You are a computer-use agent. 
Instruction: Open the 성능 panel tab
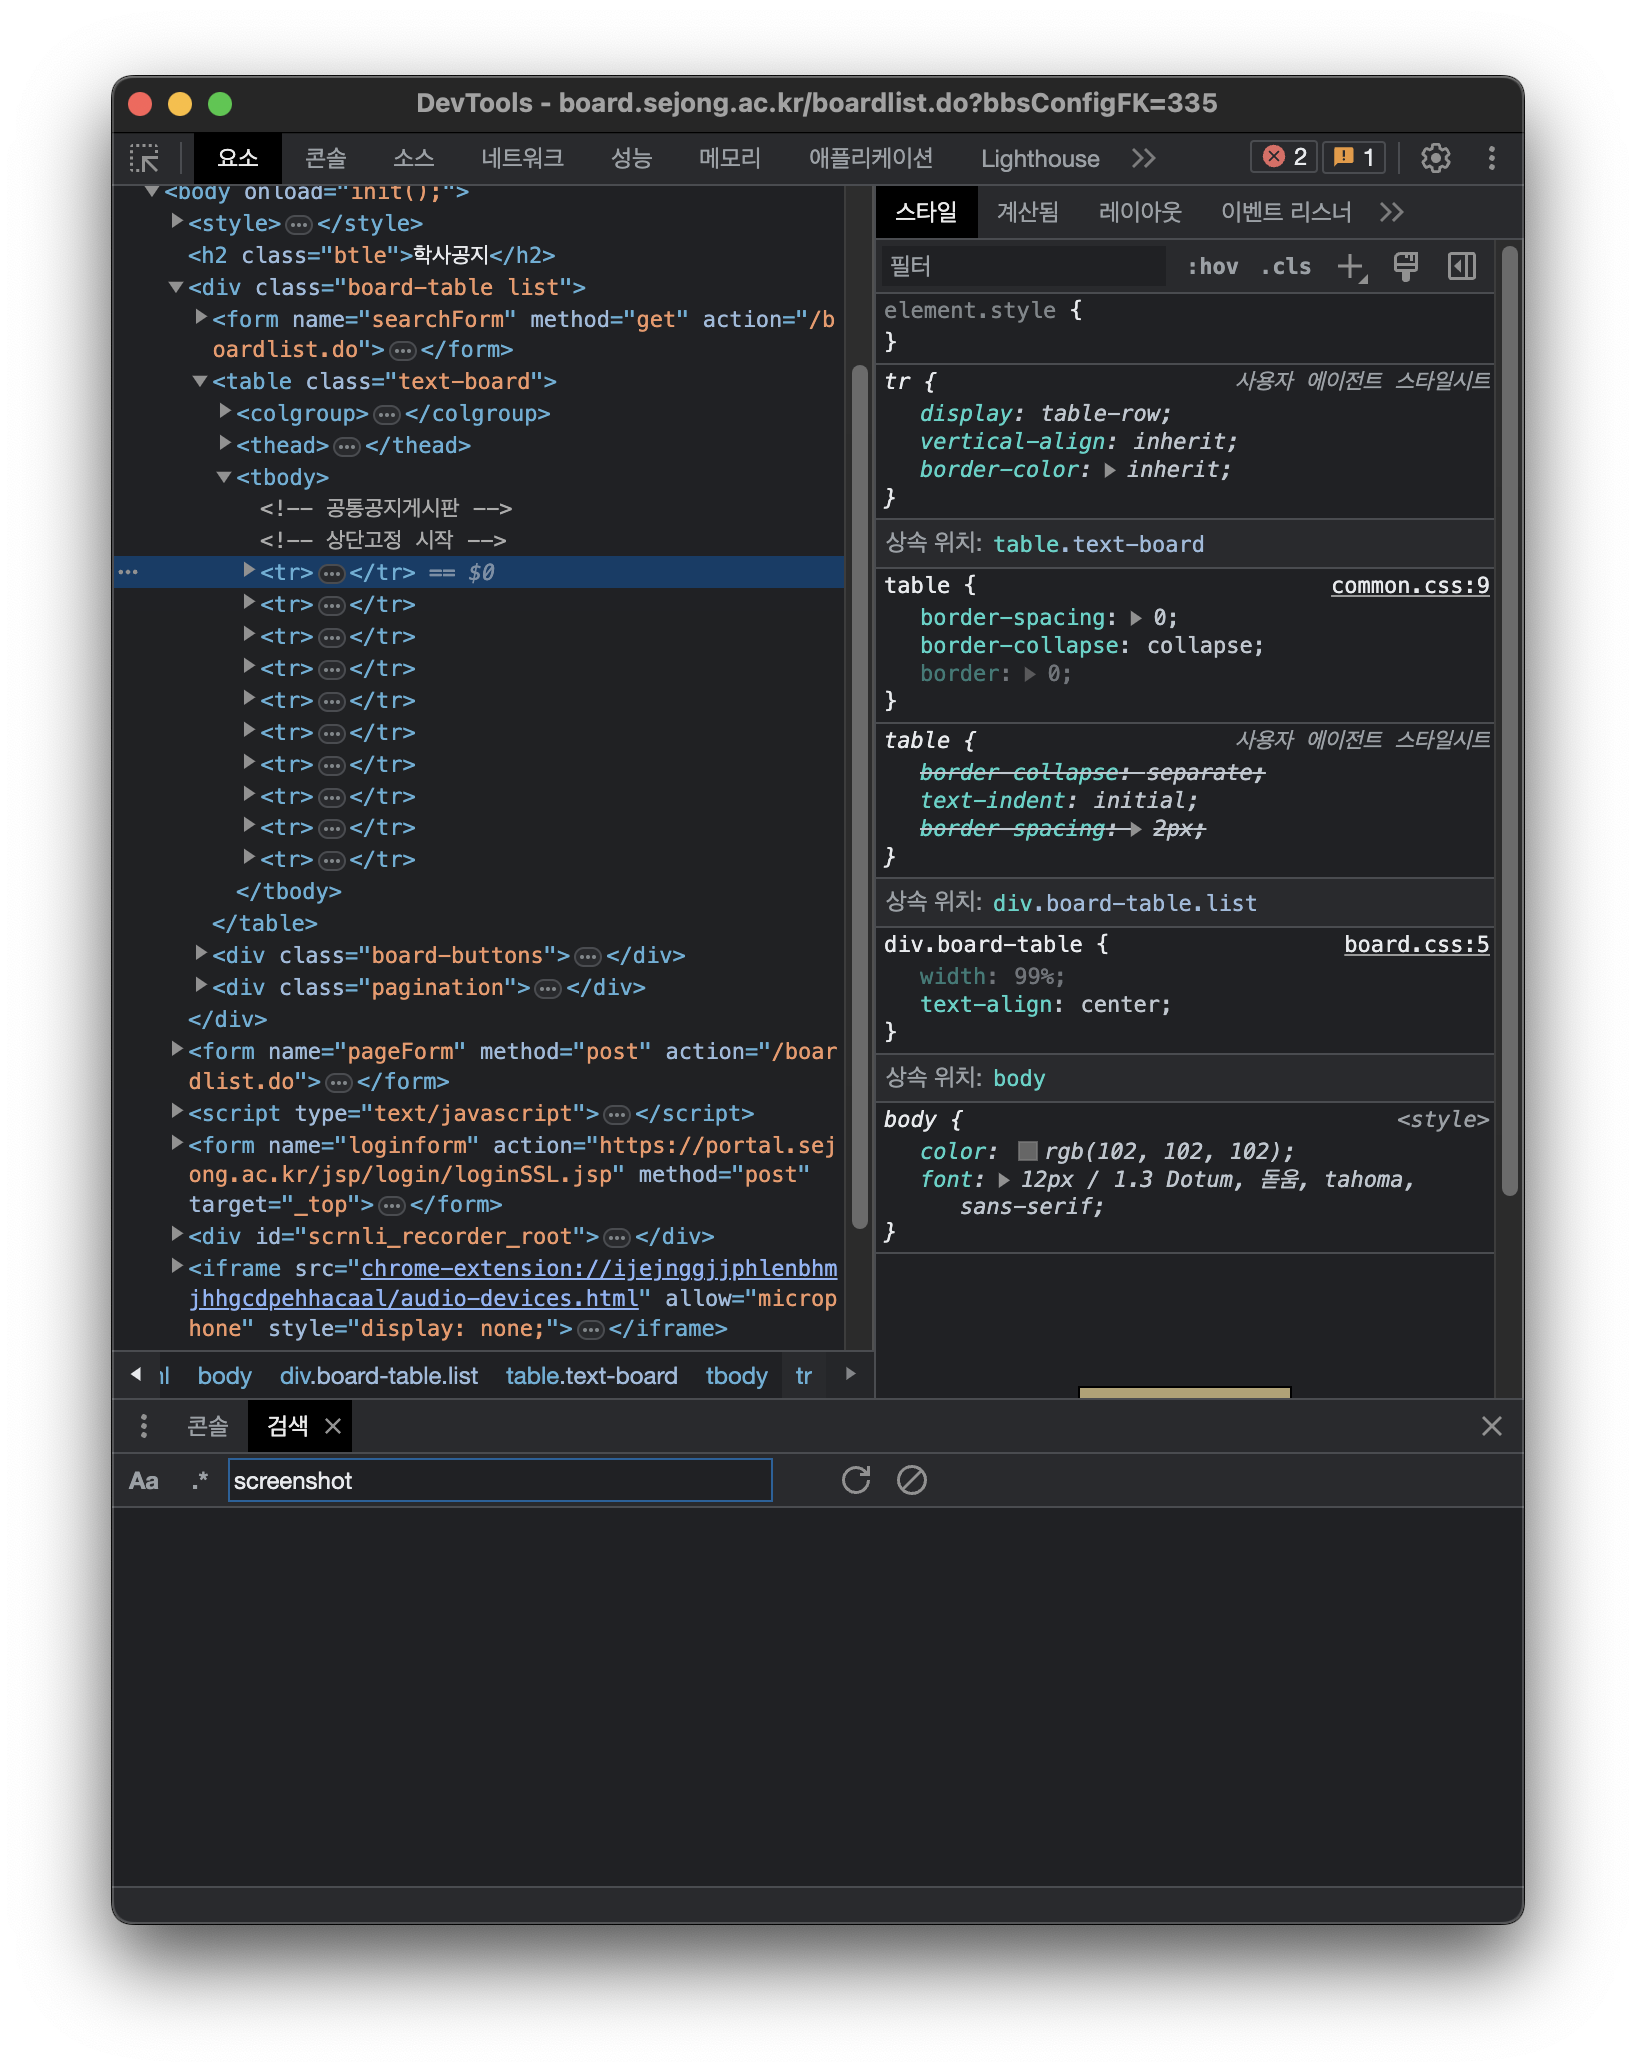631,158
